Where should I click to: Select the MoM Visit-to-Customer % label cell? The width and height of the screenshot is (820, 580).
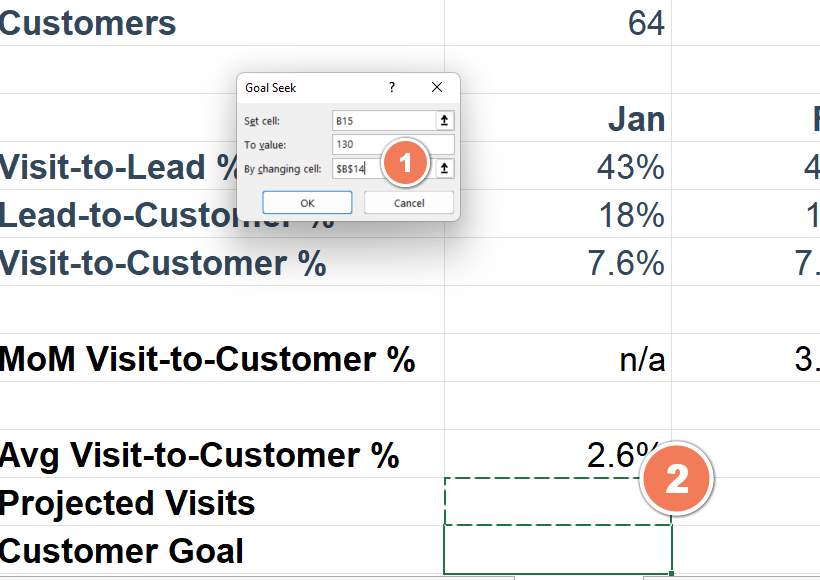222,358
